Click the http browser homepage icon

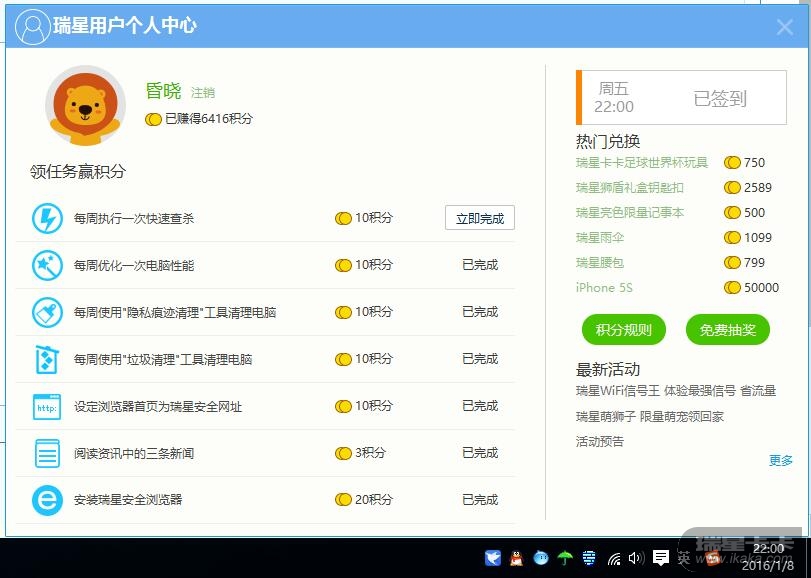(x=47, y=407)
